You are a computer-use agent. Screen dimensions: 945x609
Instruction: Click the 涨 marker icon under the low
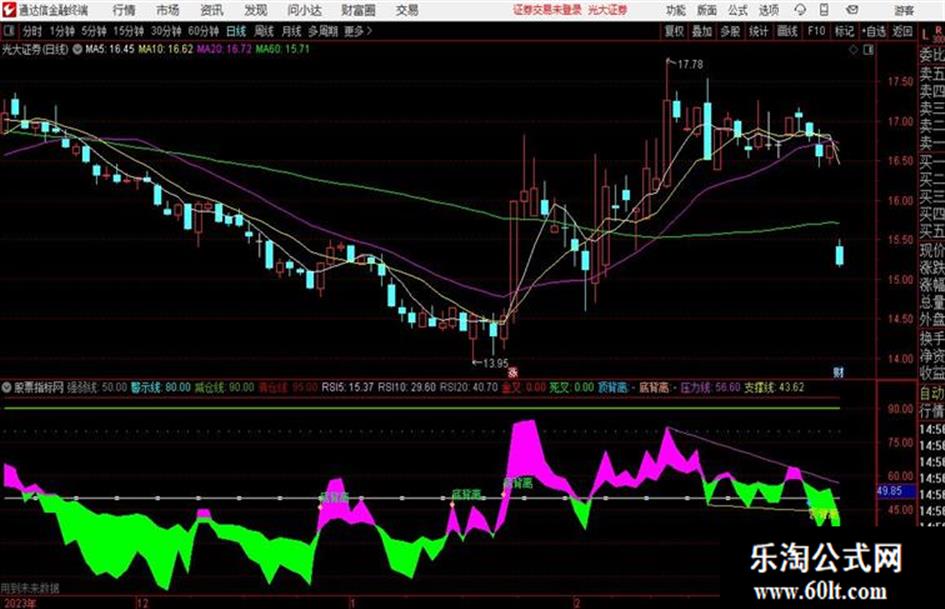[x=513, y=372]
